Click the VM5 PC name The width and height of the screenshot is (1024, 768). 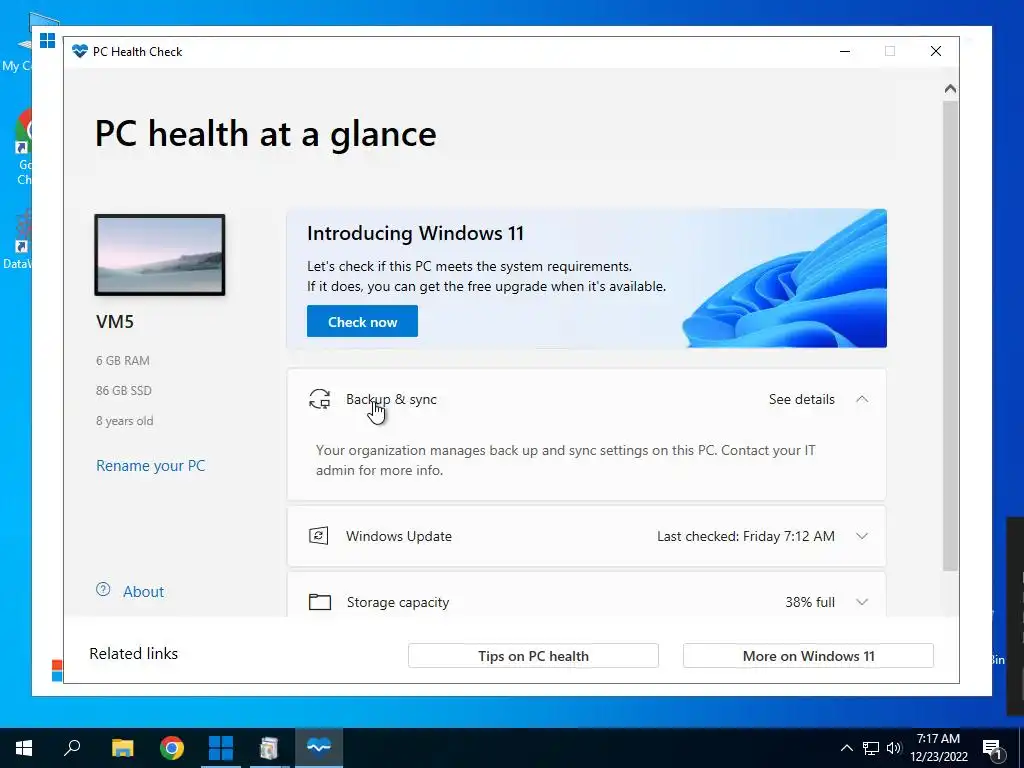tap(115, 321)
